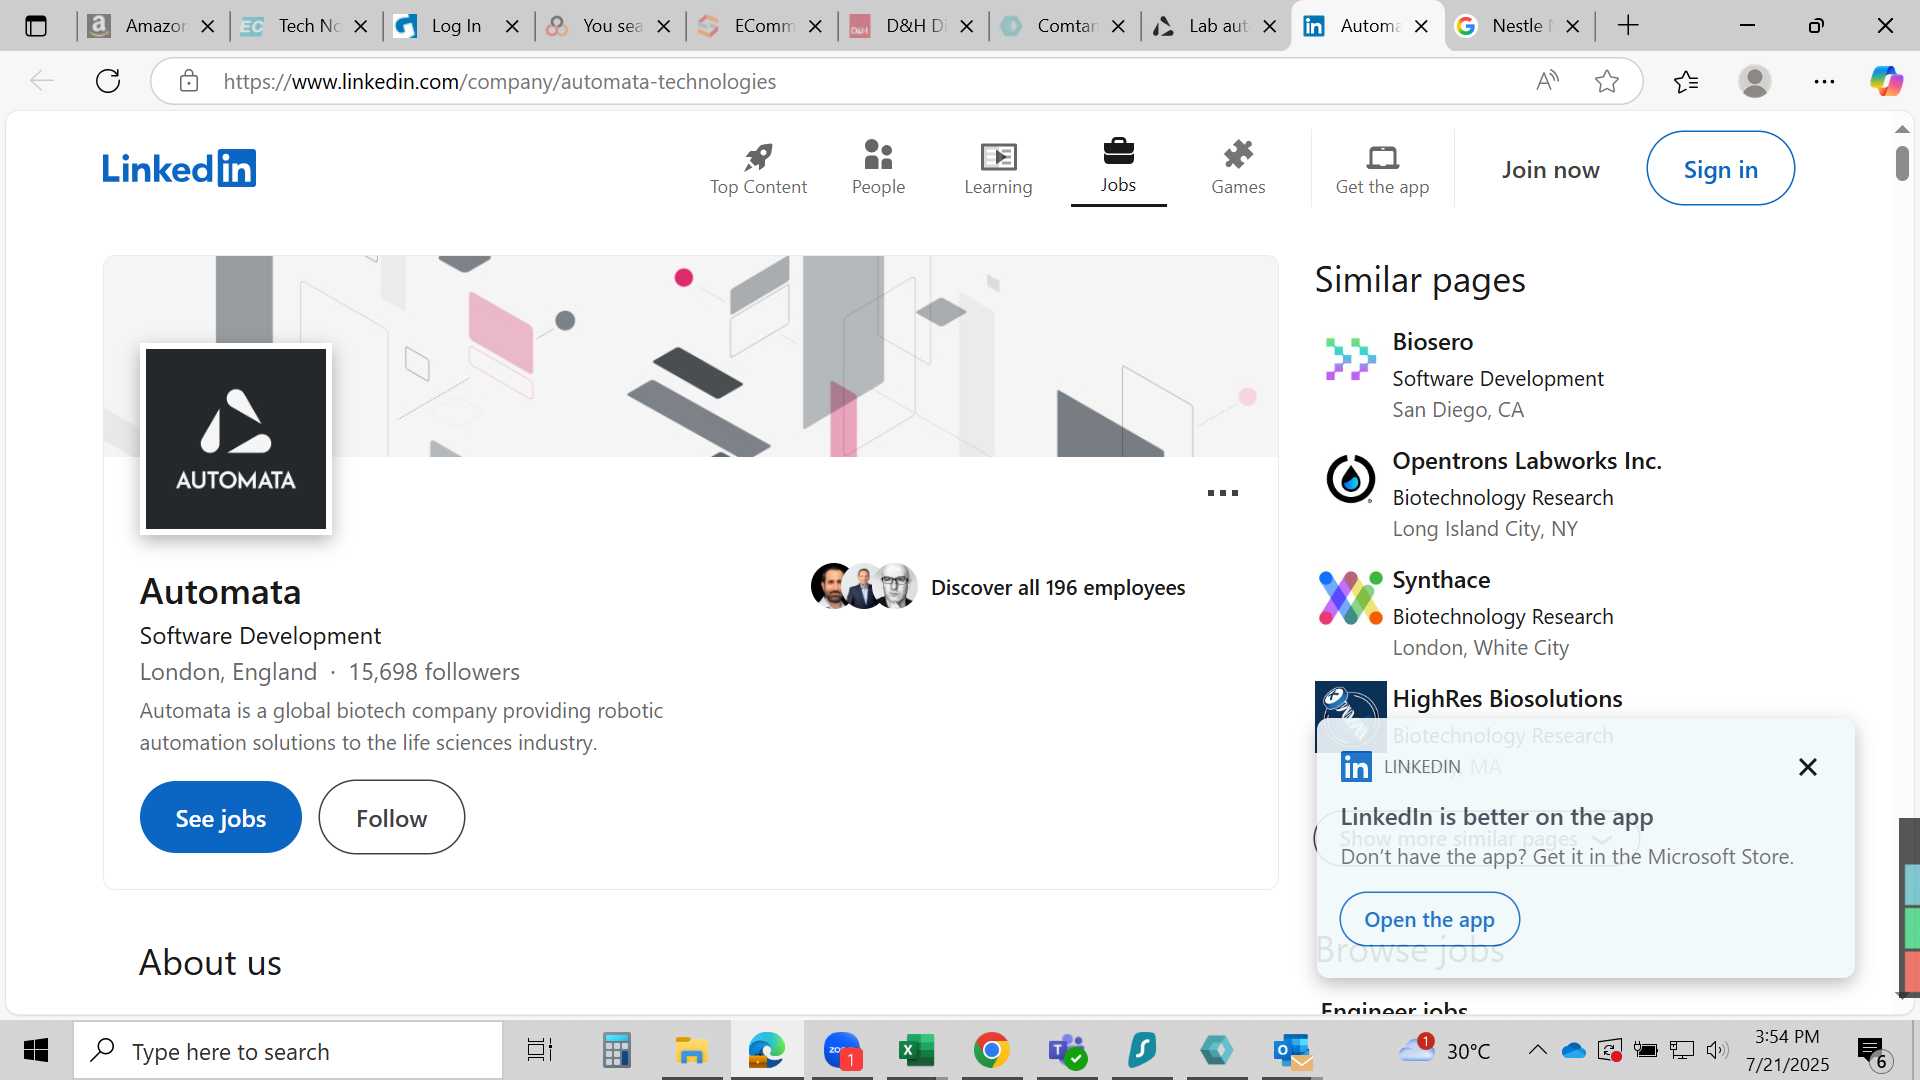
Task: Click Join now link
Action: coord(1550,169)
